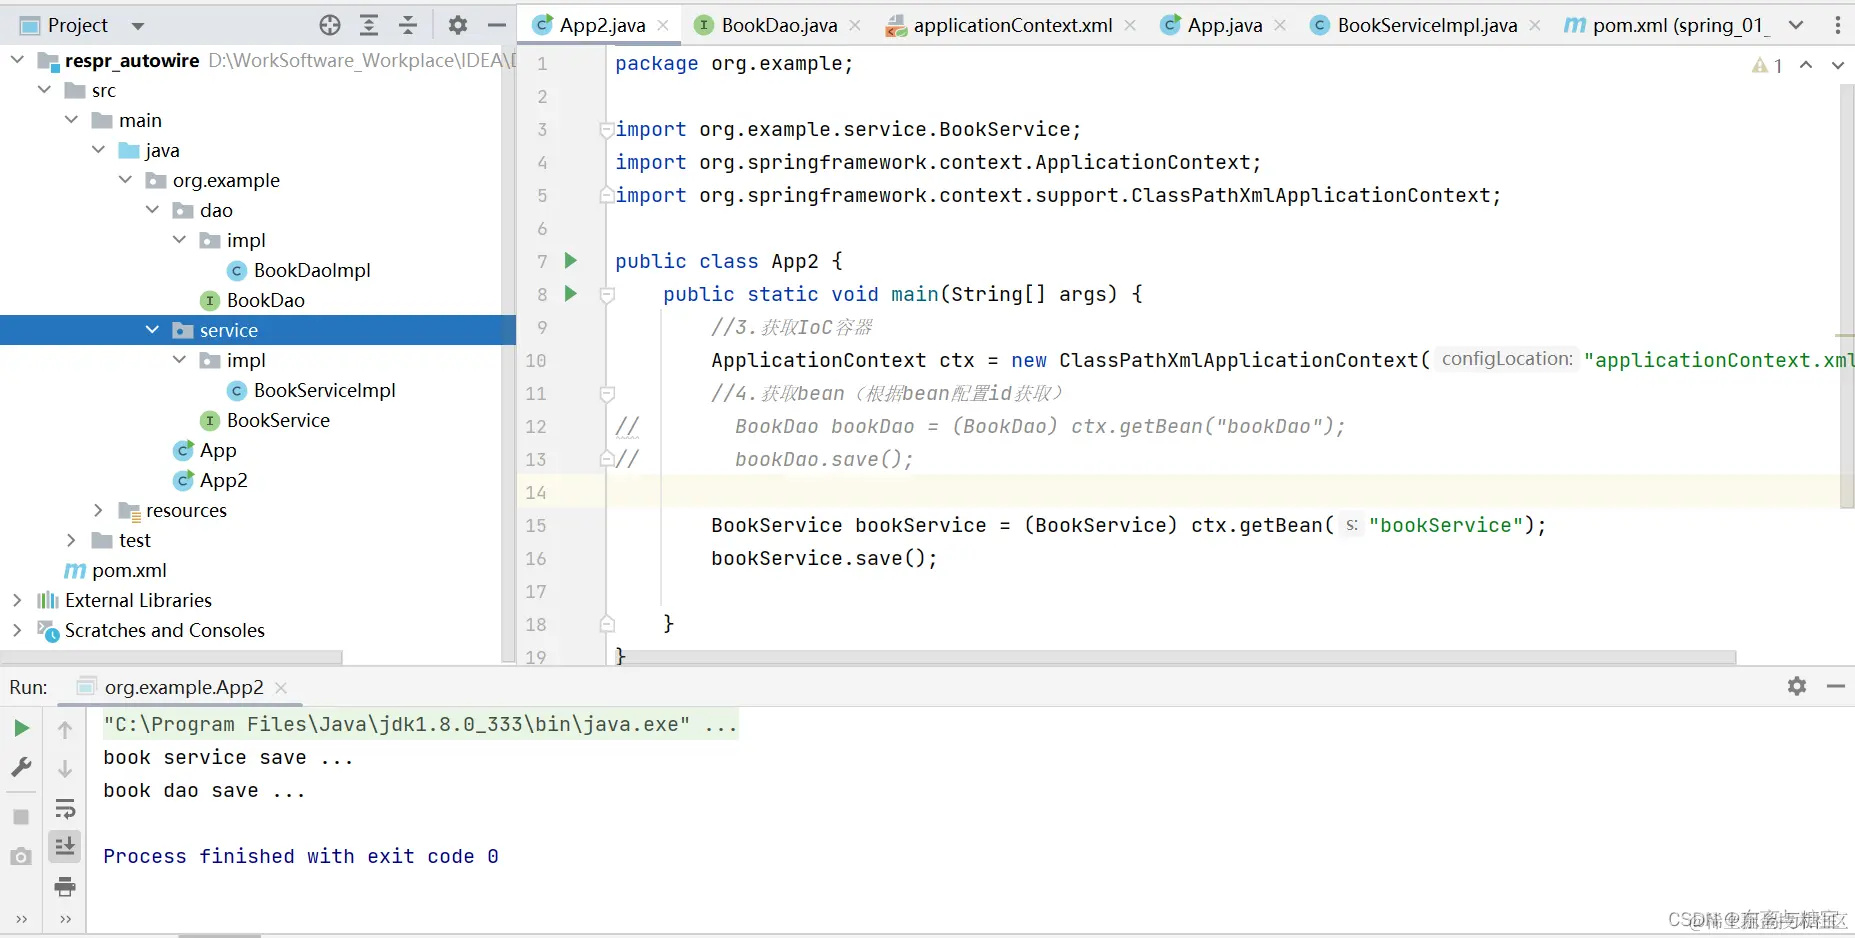Switch to the App.java tab
Screen dimensions: 1855x938
1224,25
